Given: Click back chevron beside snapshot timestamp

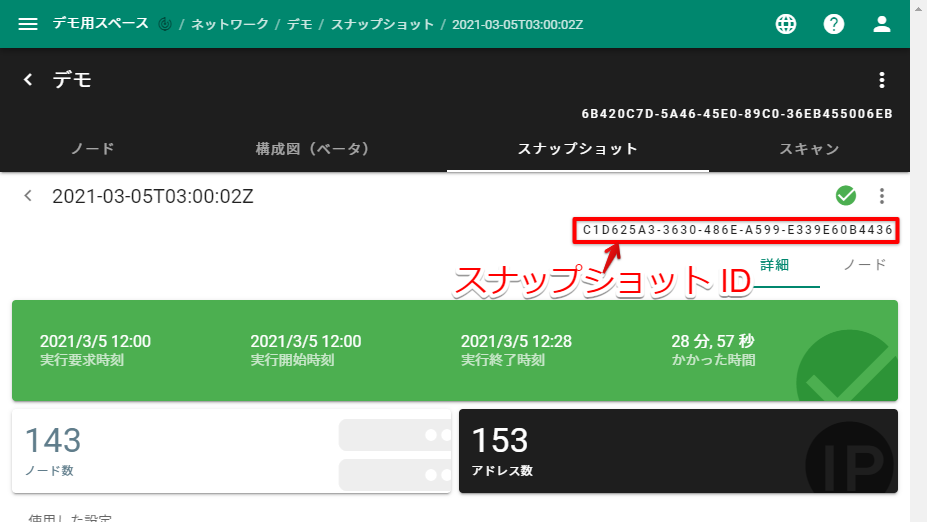Looking at the screenshot, I should [28, 195].
